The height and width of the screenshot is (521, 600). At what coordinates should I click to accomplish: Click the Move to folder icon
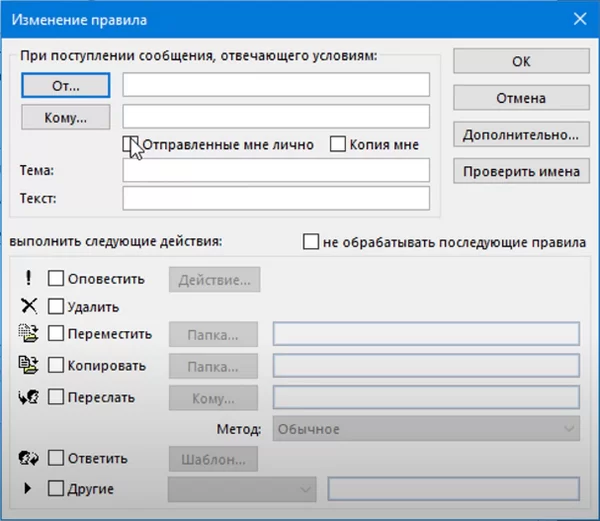(x=28, y=333)
